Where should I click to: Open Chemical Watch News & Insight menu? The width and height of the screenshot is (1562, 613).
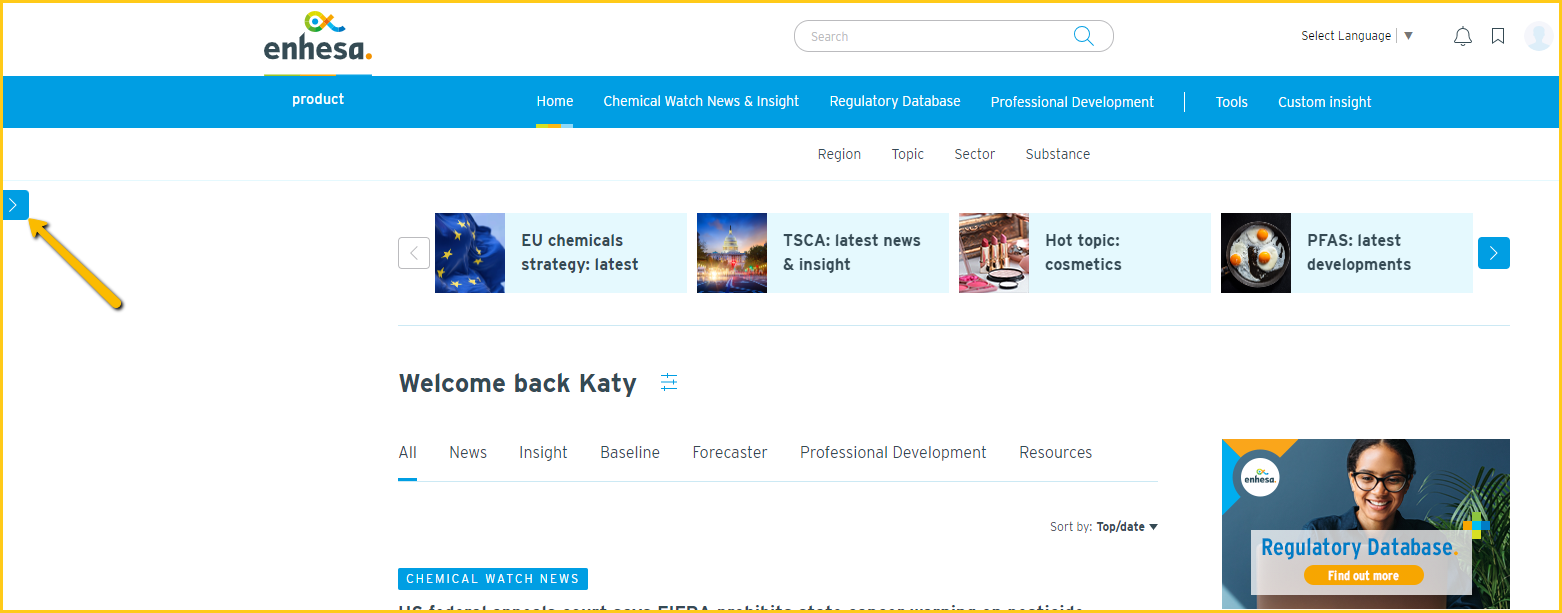(x=701, y=101)
